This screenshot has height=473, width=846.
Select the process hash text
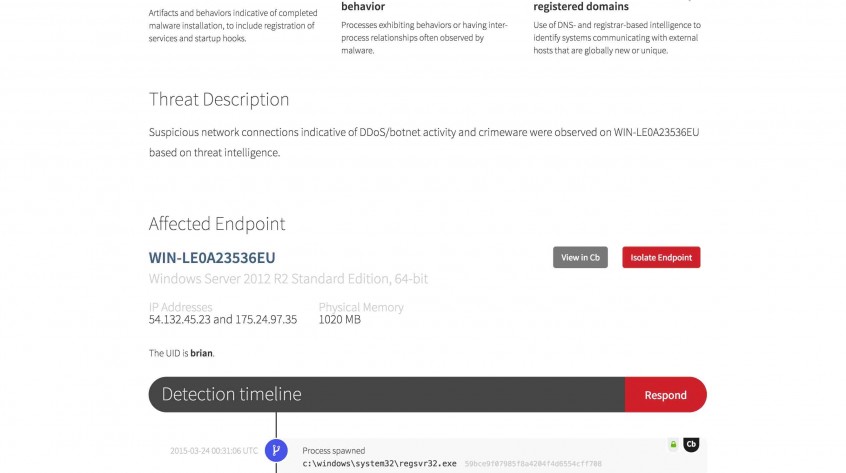click(532, 464)
